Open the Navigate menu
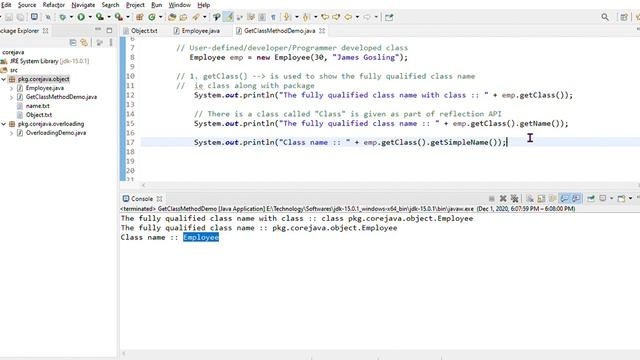 coord(83,5)
